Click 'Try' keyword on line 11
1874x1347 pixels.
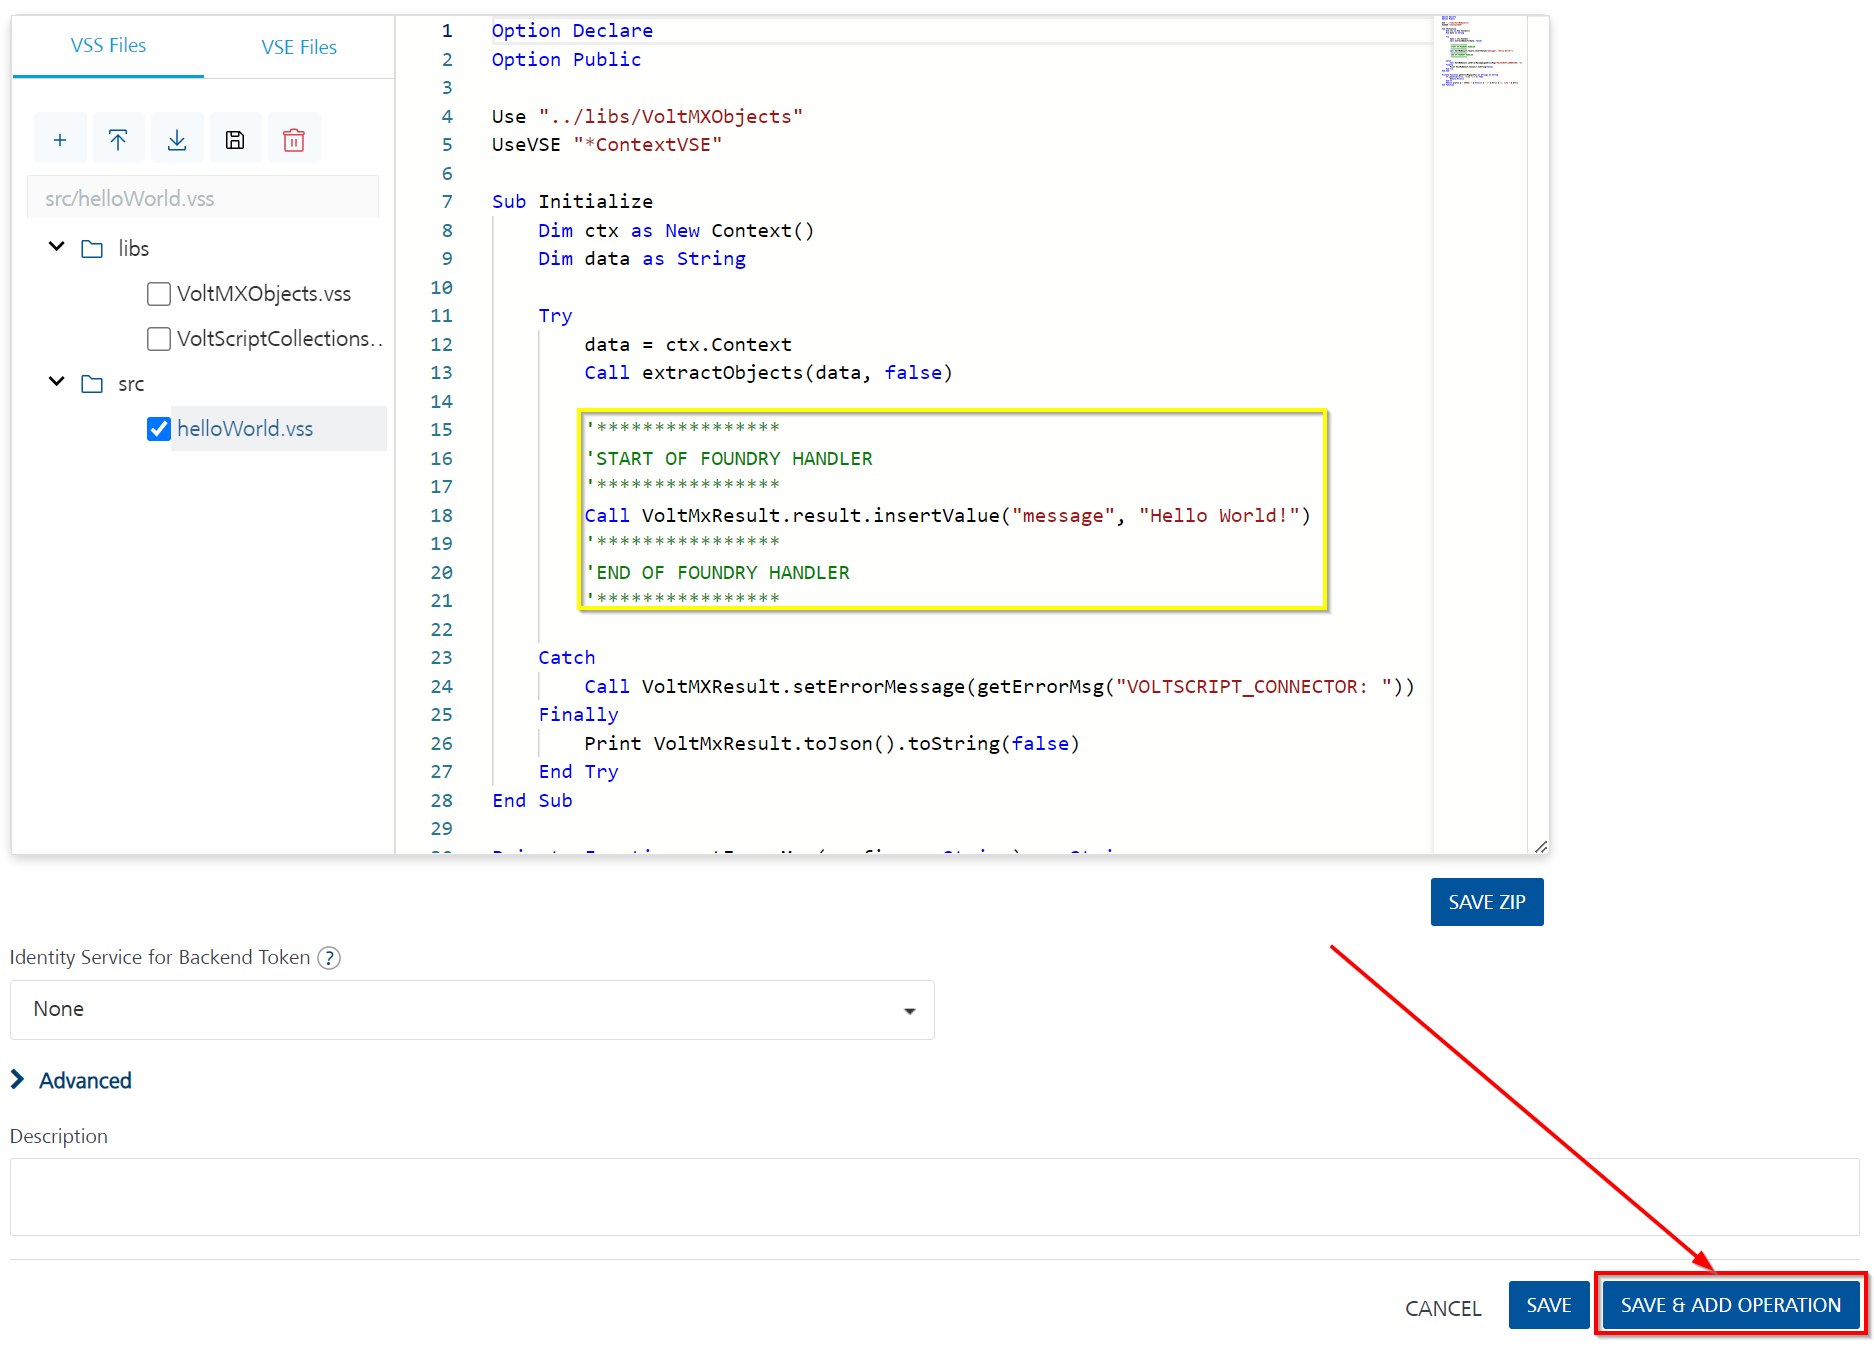pos(555,316)
